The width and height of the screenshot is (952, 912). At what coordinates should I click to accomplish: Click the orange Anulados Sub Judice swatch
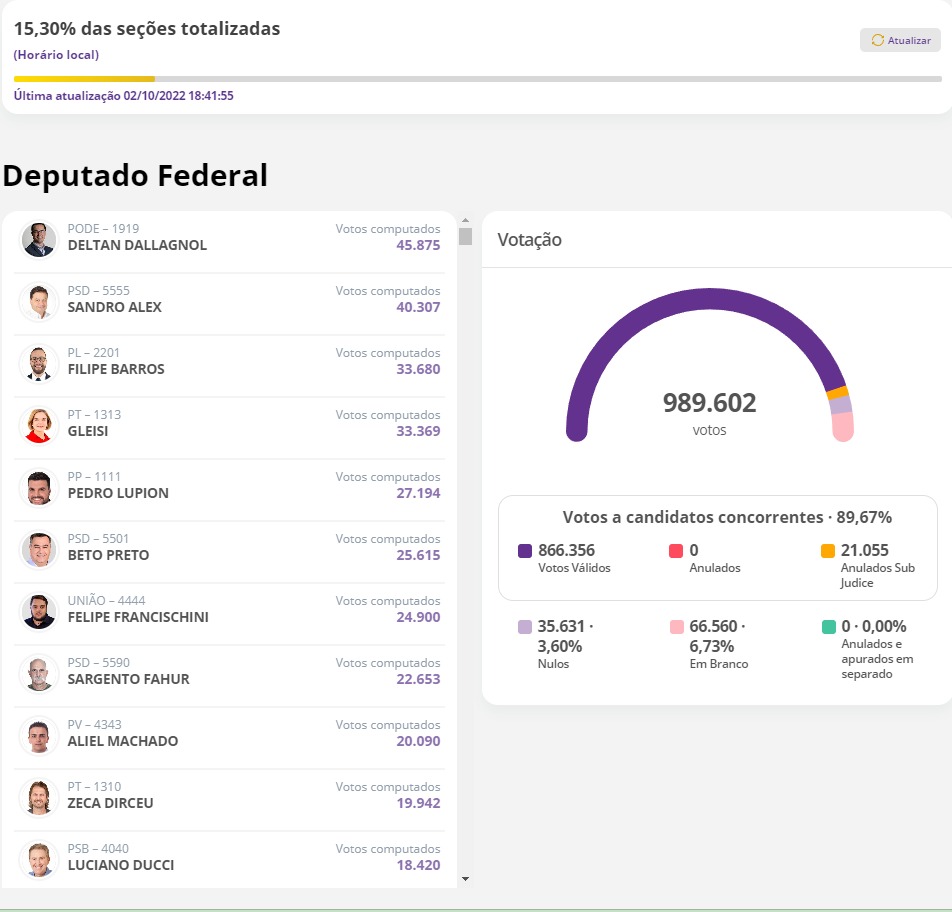pos(828,551)
